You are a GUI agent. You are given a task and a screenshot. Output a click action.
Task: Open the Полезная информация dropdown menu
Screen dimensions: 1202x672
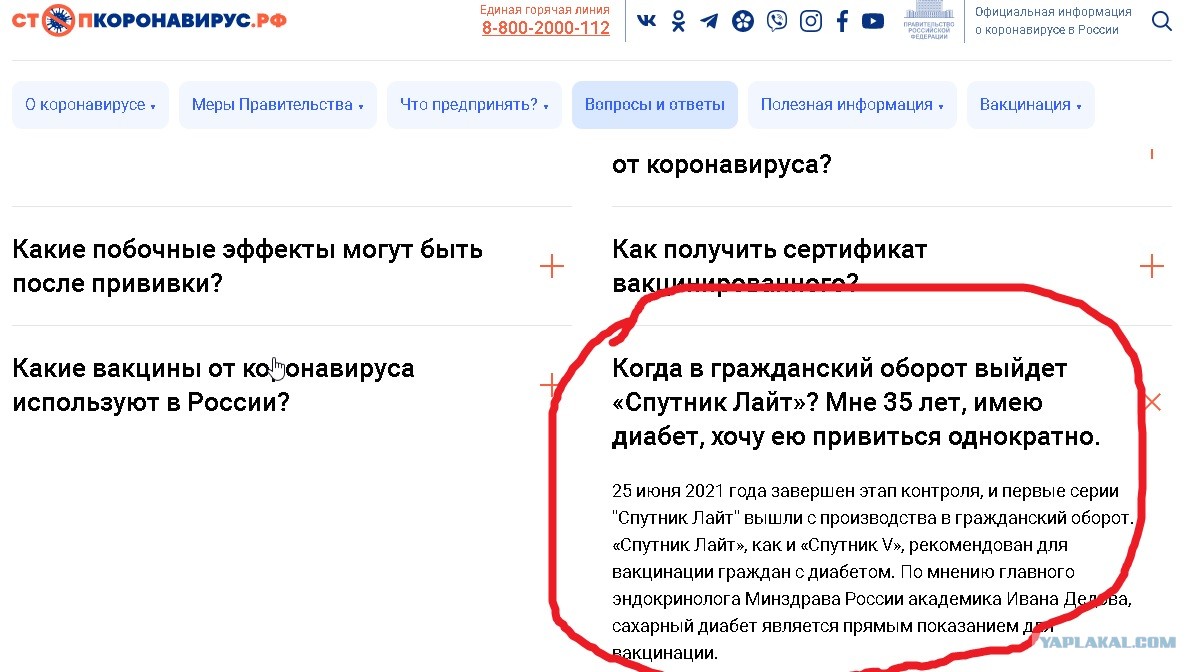pos(852,105)
